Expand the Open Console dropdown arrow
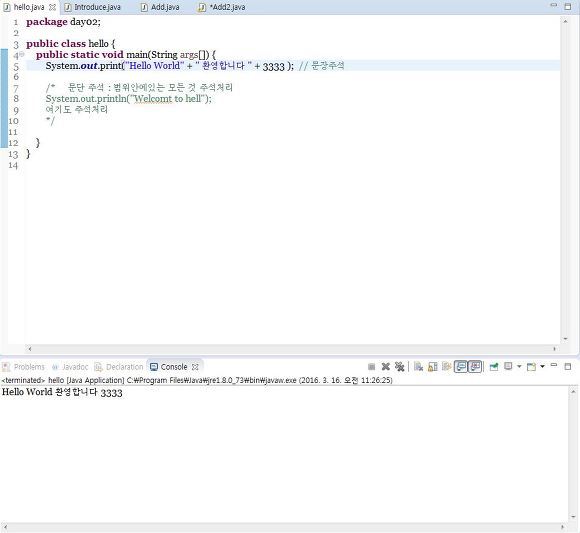The height and width of the screenshot is (533, 580). [x=542, y=367]
